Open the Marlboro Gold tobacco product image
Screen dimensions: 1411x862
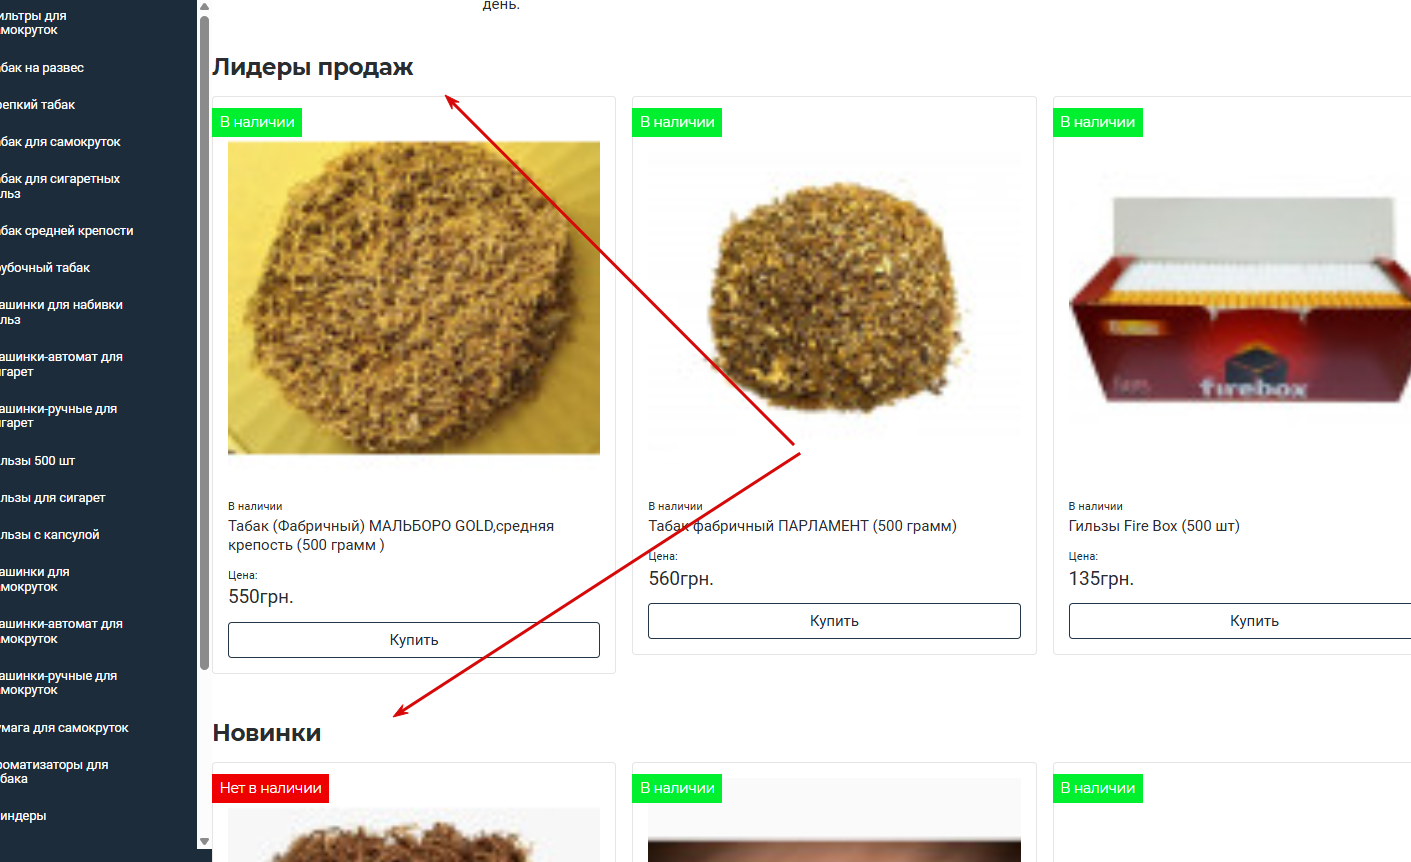tap(414, 298)
